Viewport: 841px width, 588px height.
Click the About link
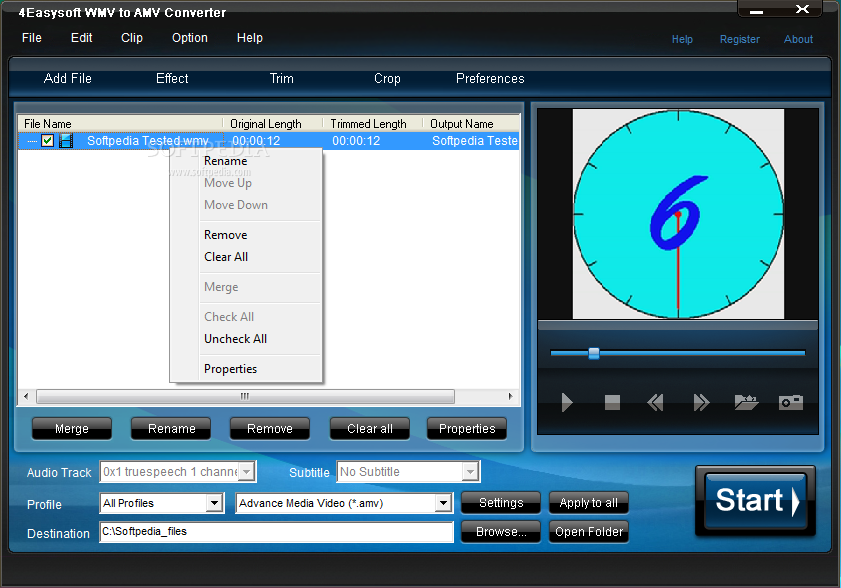pyautogui.click(x=798, y=39)
